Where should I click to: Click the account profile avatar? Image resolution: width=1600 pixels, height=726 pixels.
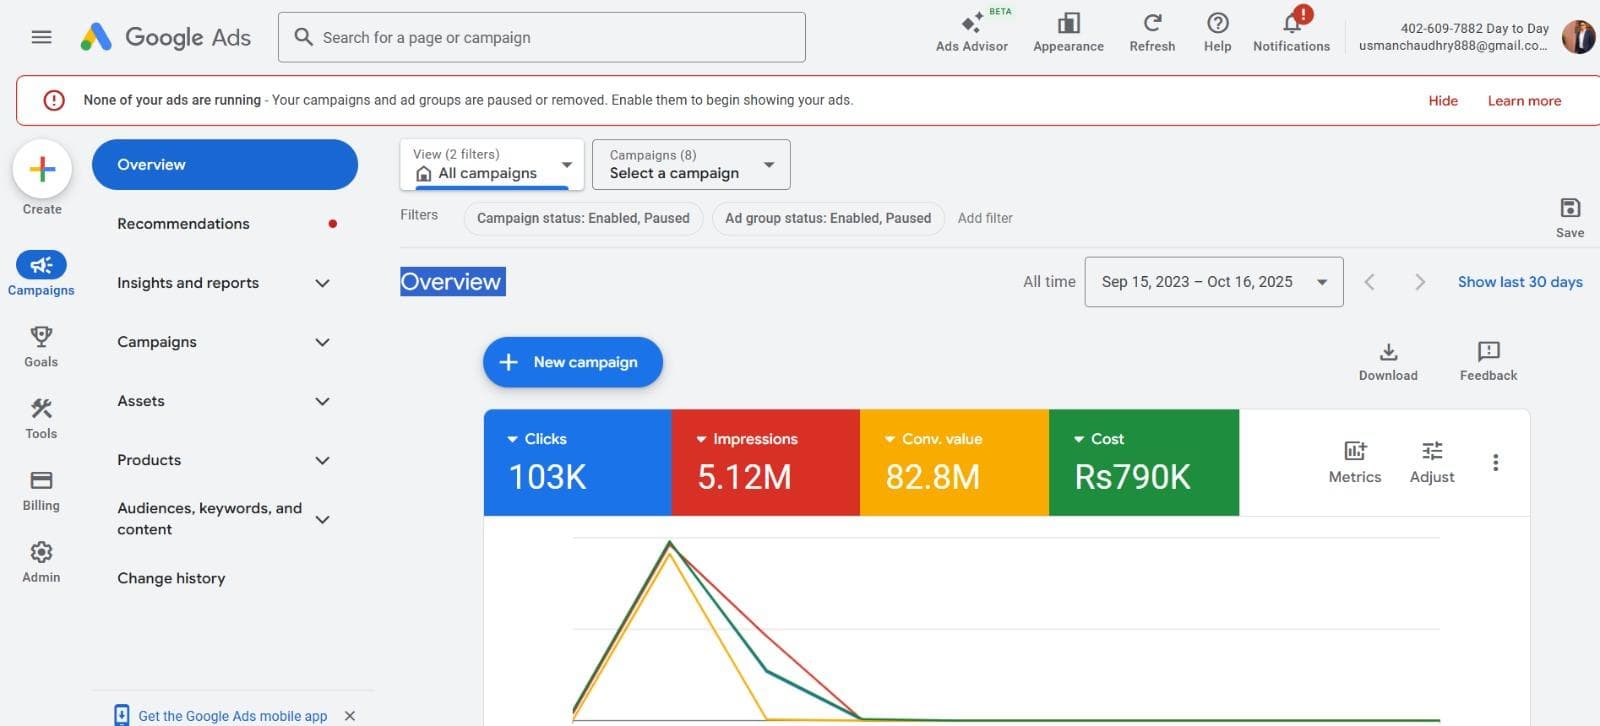pos(1578,37)
